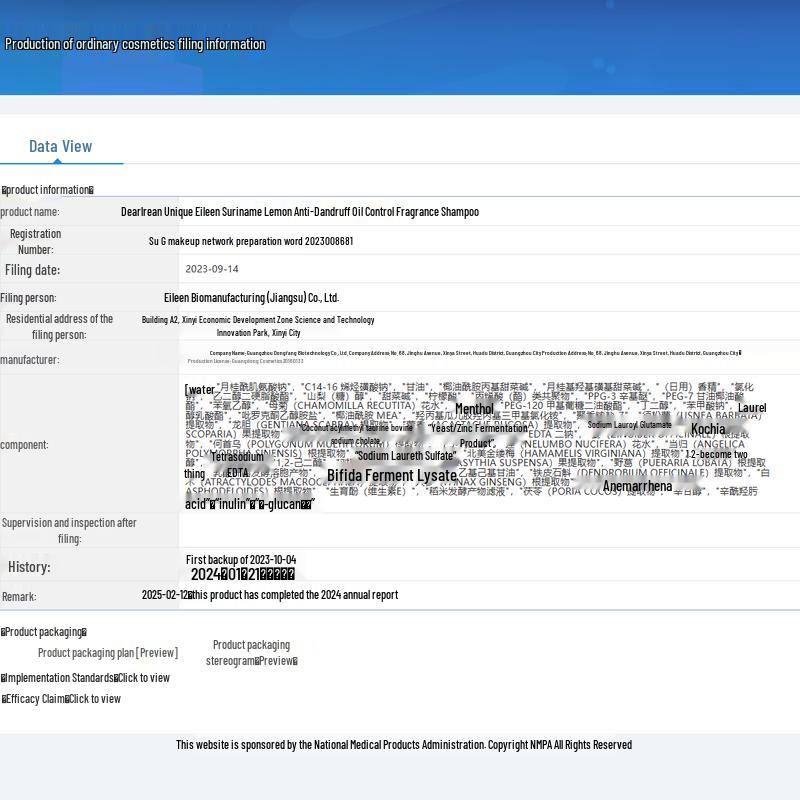800x800 pixels.
Task: Select the product name shampoo text
Action: (299, 212)
